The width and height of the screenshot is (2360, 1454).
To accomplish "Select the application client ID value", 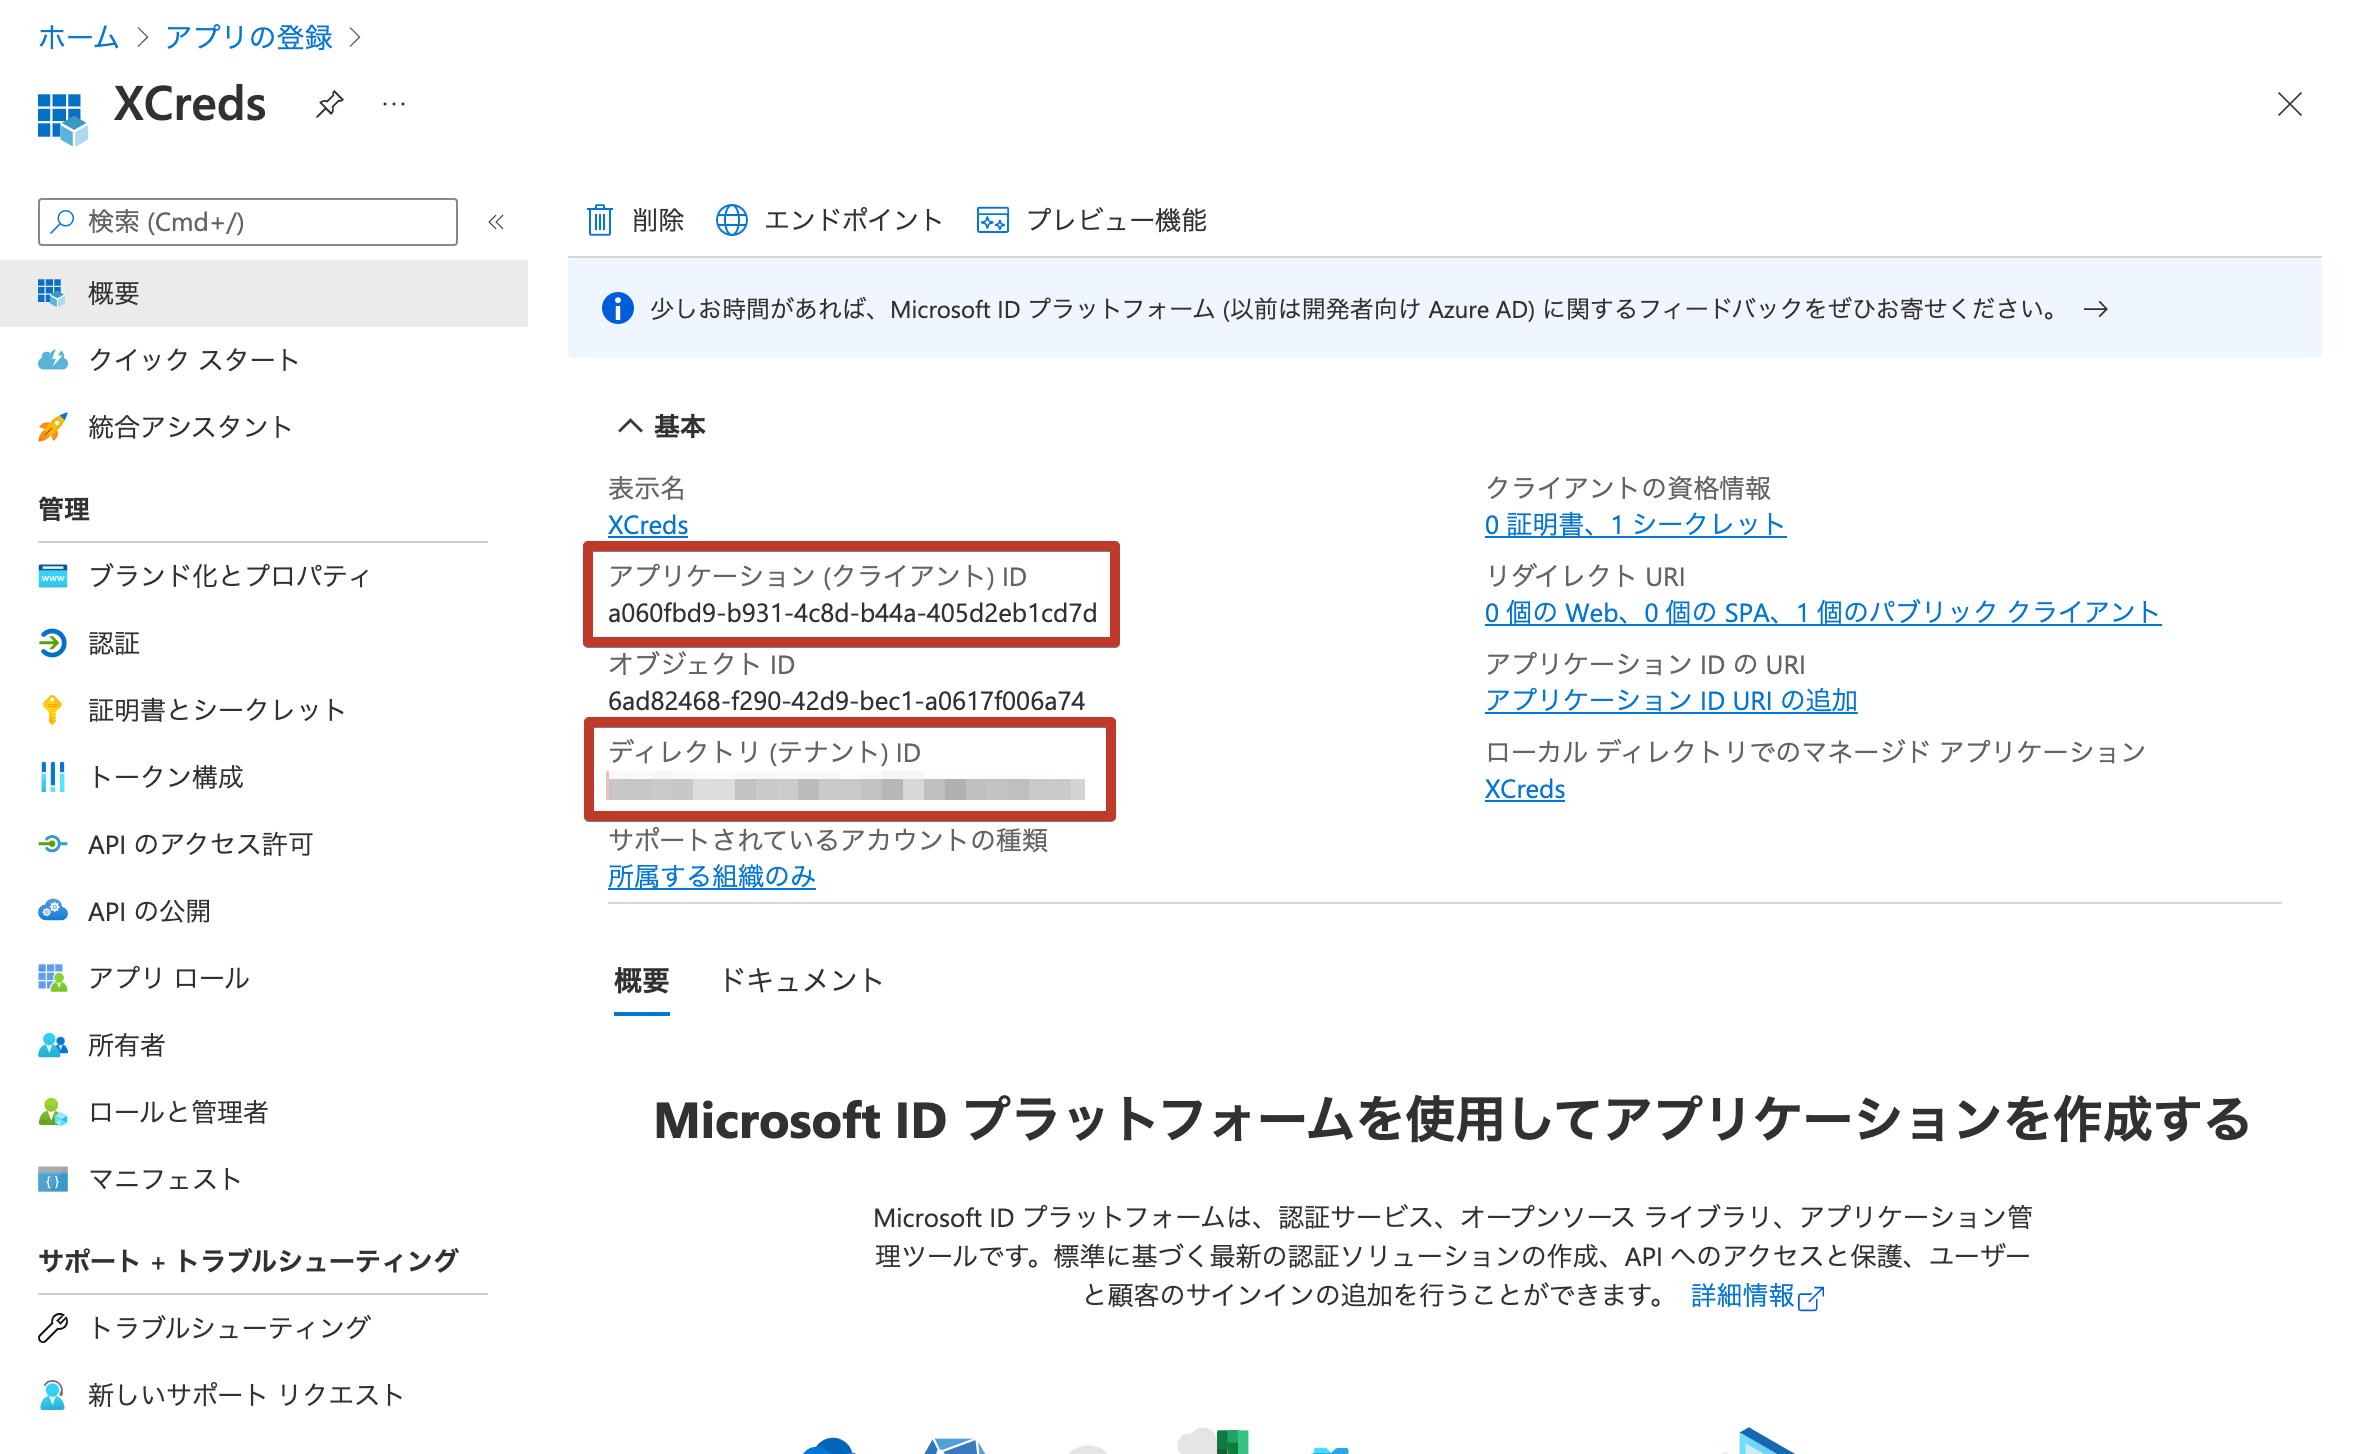I will pos(852,613).
